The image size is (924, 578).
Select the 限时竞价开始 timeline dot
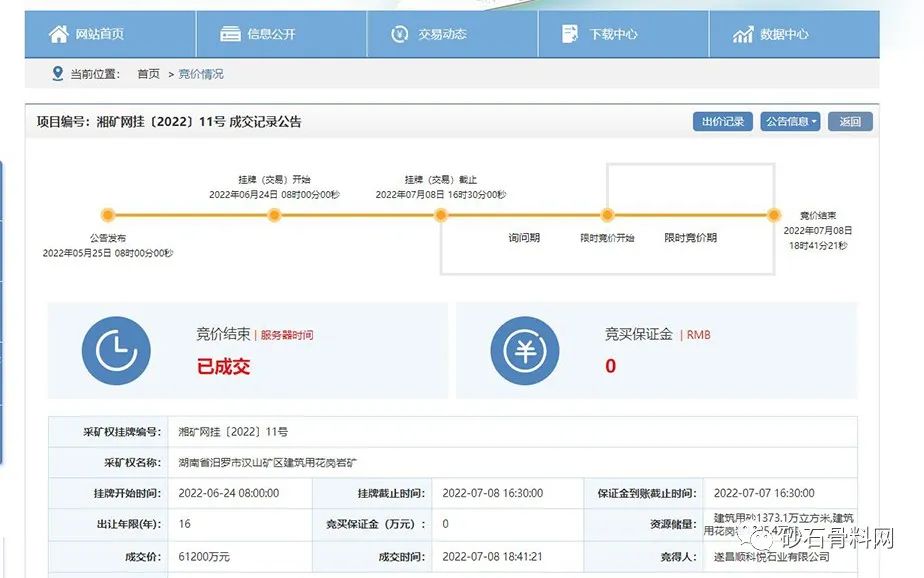click(x=607, y=215)
